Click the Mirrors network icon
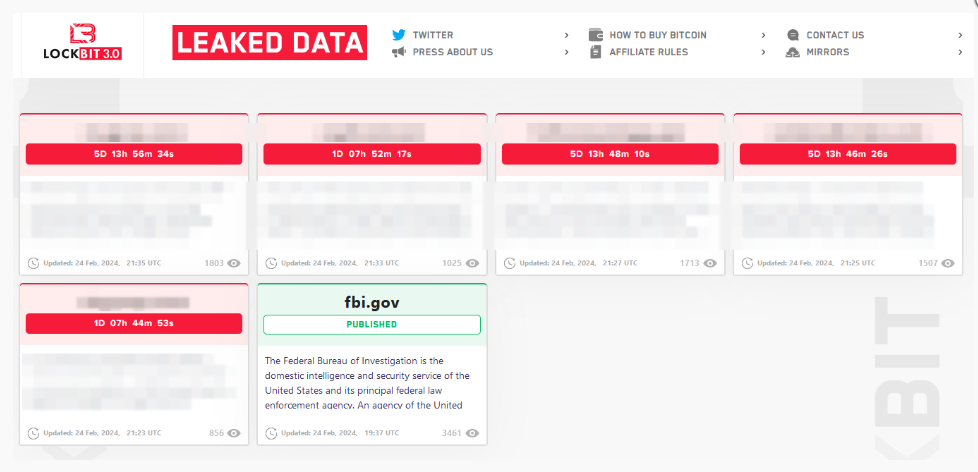 [x=793, y=52]
